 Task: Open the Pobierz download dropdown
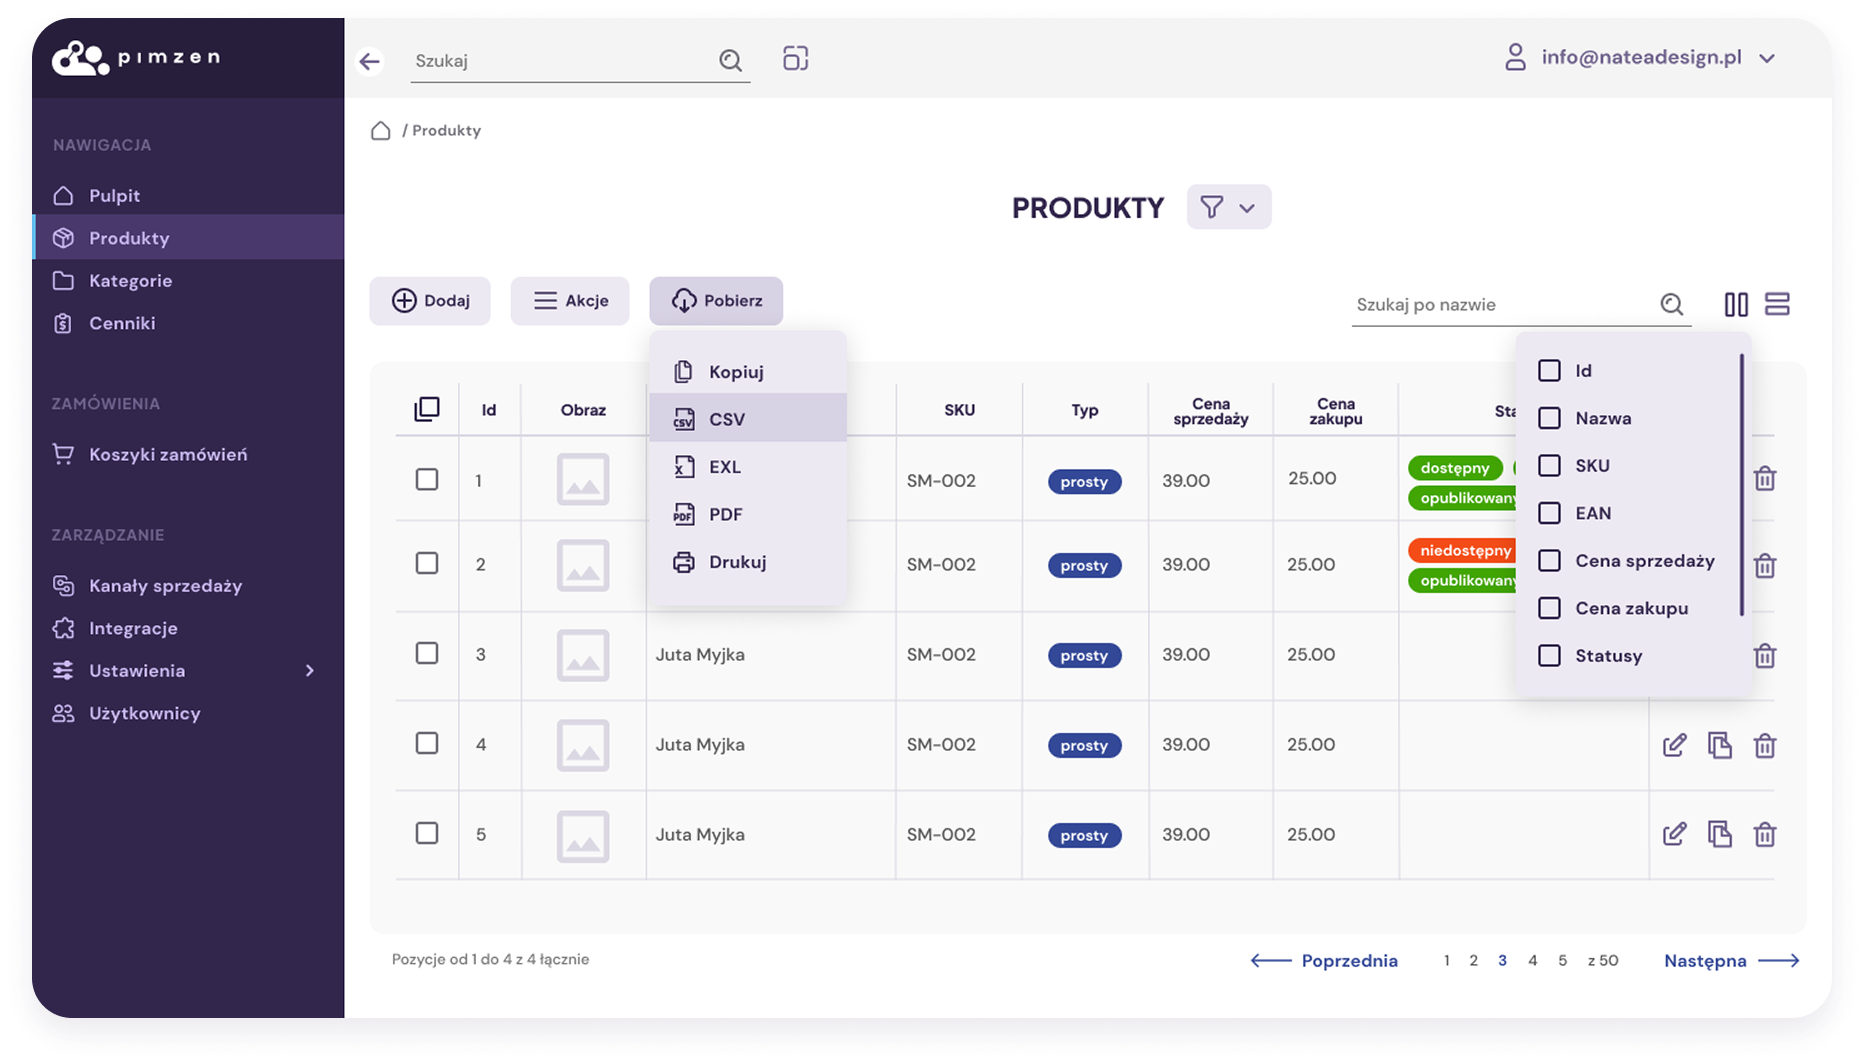pyautogui.click(x=716, y=301)
